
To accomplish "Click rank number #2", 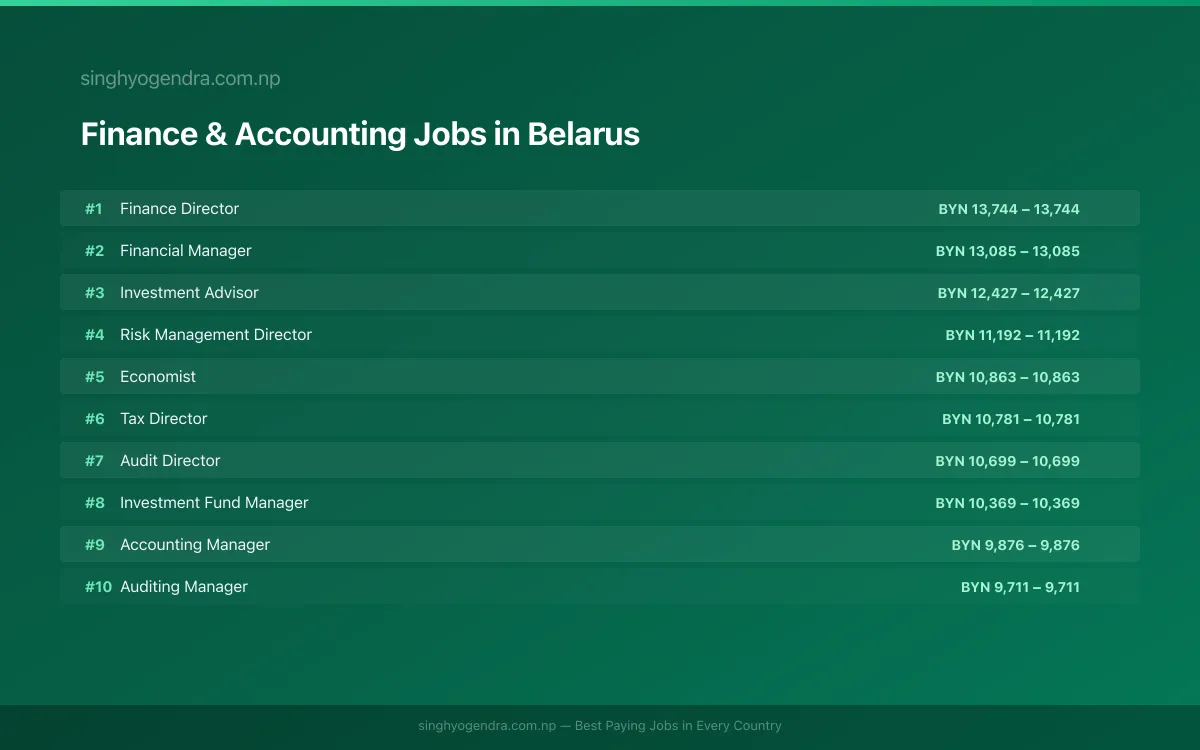I will tap(94, 251).
